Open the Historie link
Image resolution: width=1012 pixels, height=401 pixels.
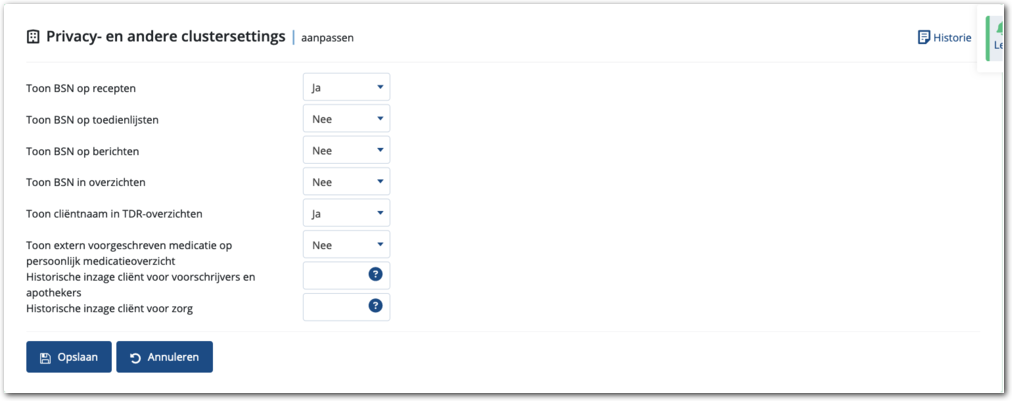pos(952,37)
